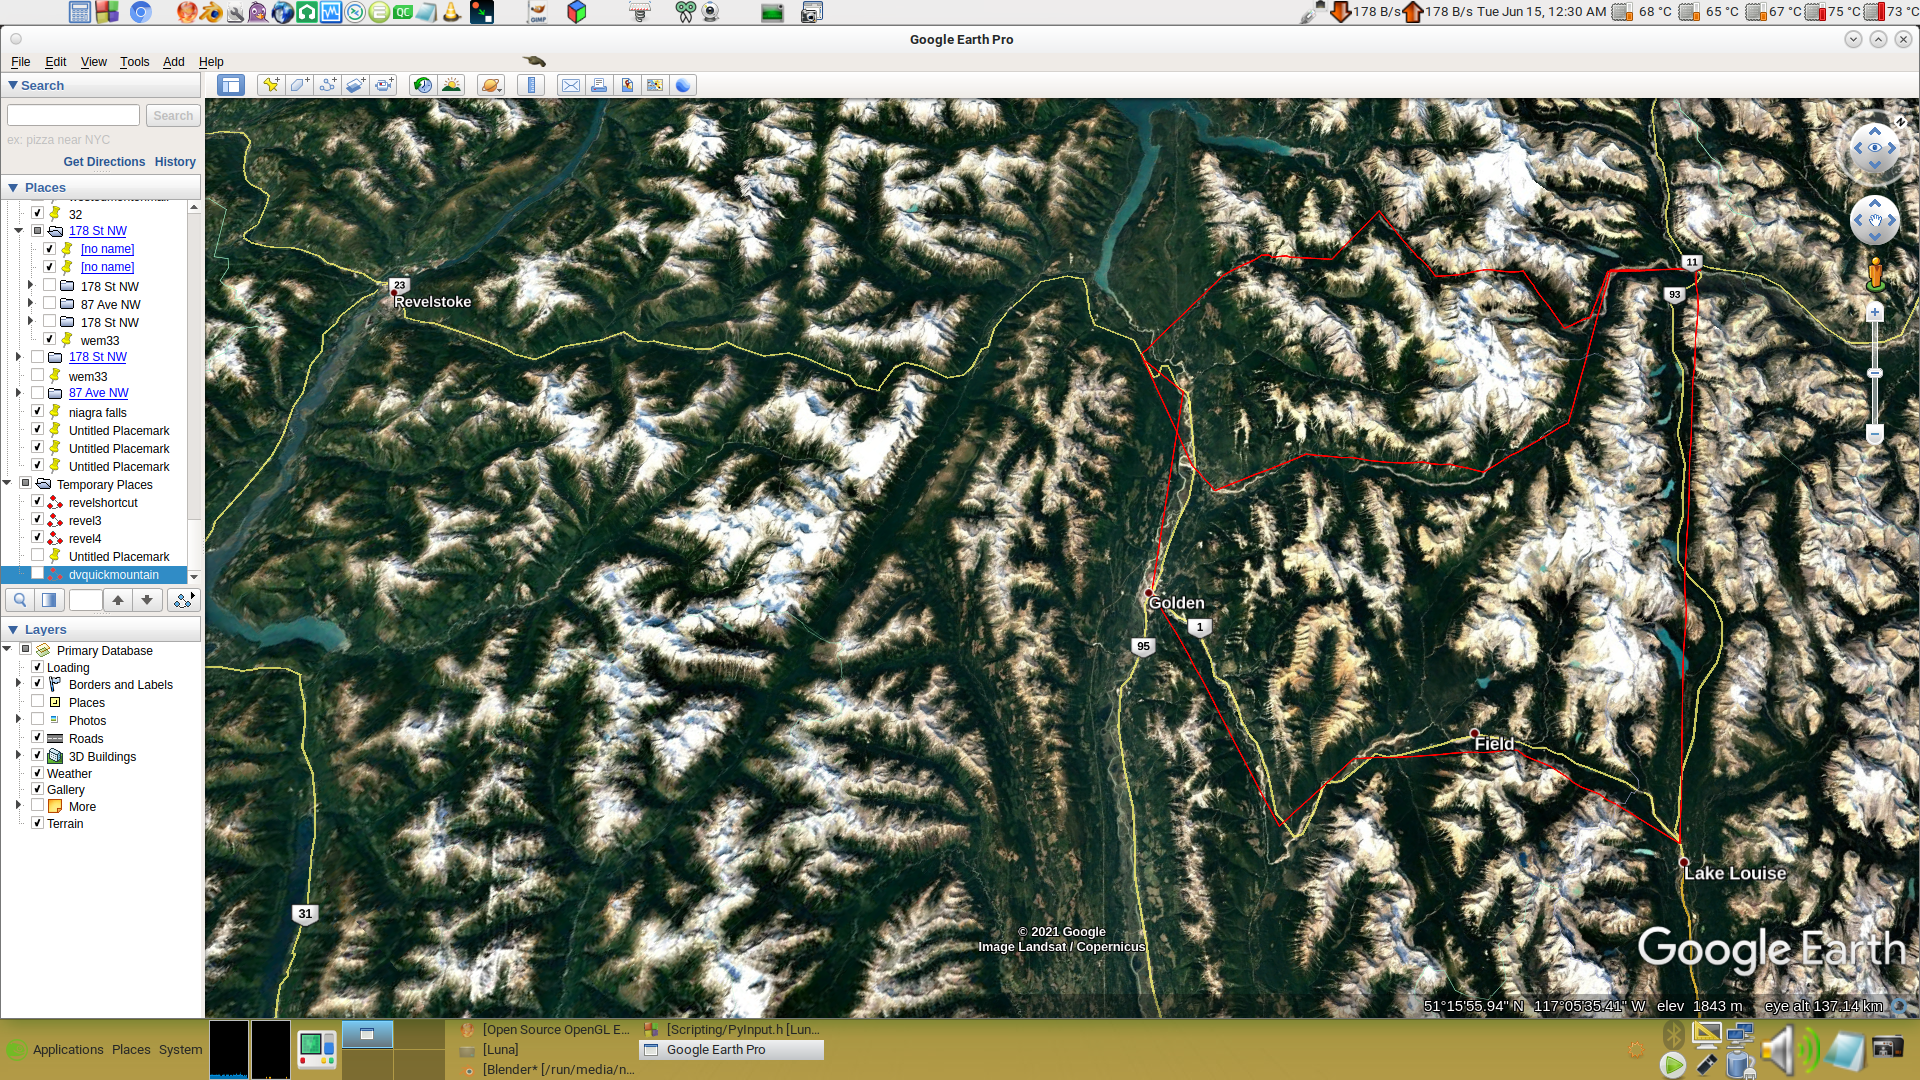This screenshot has height=1080, width=1920.
Task: Uncheck the Roads layer checkbox
Action: click(x=37, y=738)
